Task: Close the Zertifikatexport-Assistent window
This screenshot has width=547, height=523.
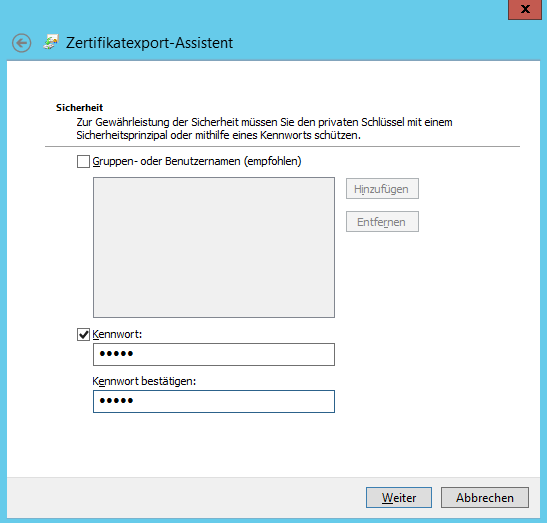Action: (525, 9)
